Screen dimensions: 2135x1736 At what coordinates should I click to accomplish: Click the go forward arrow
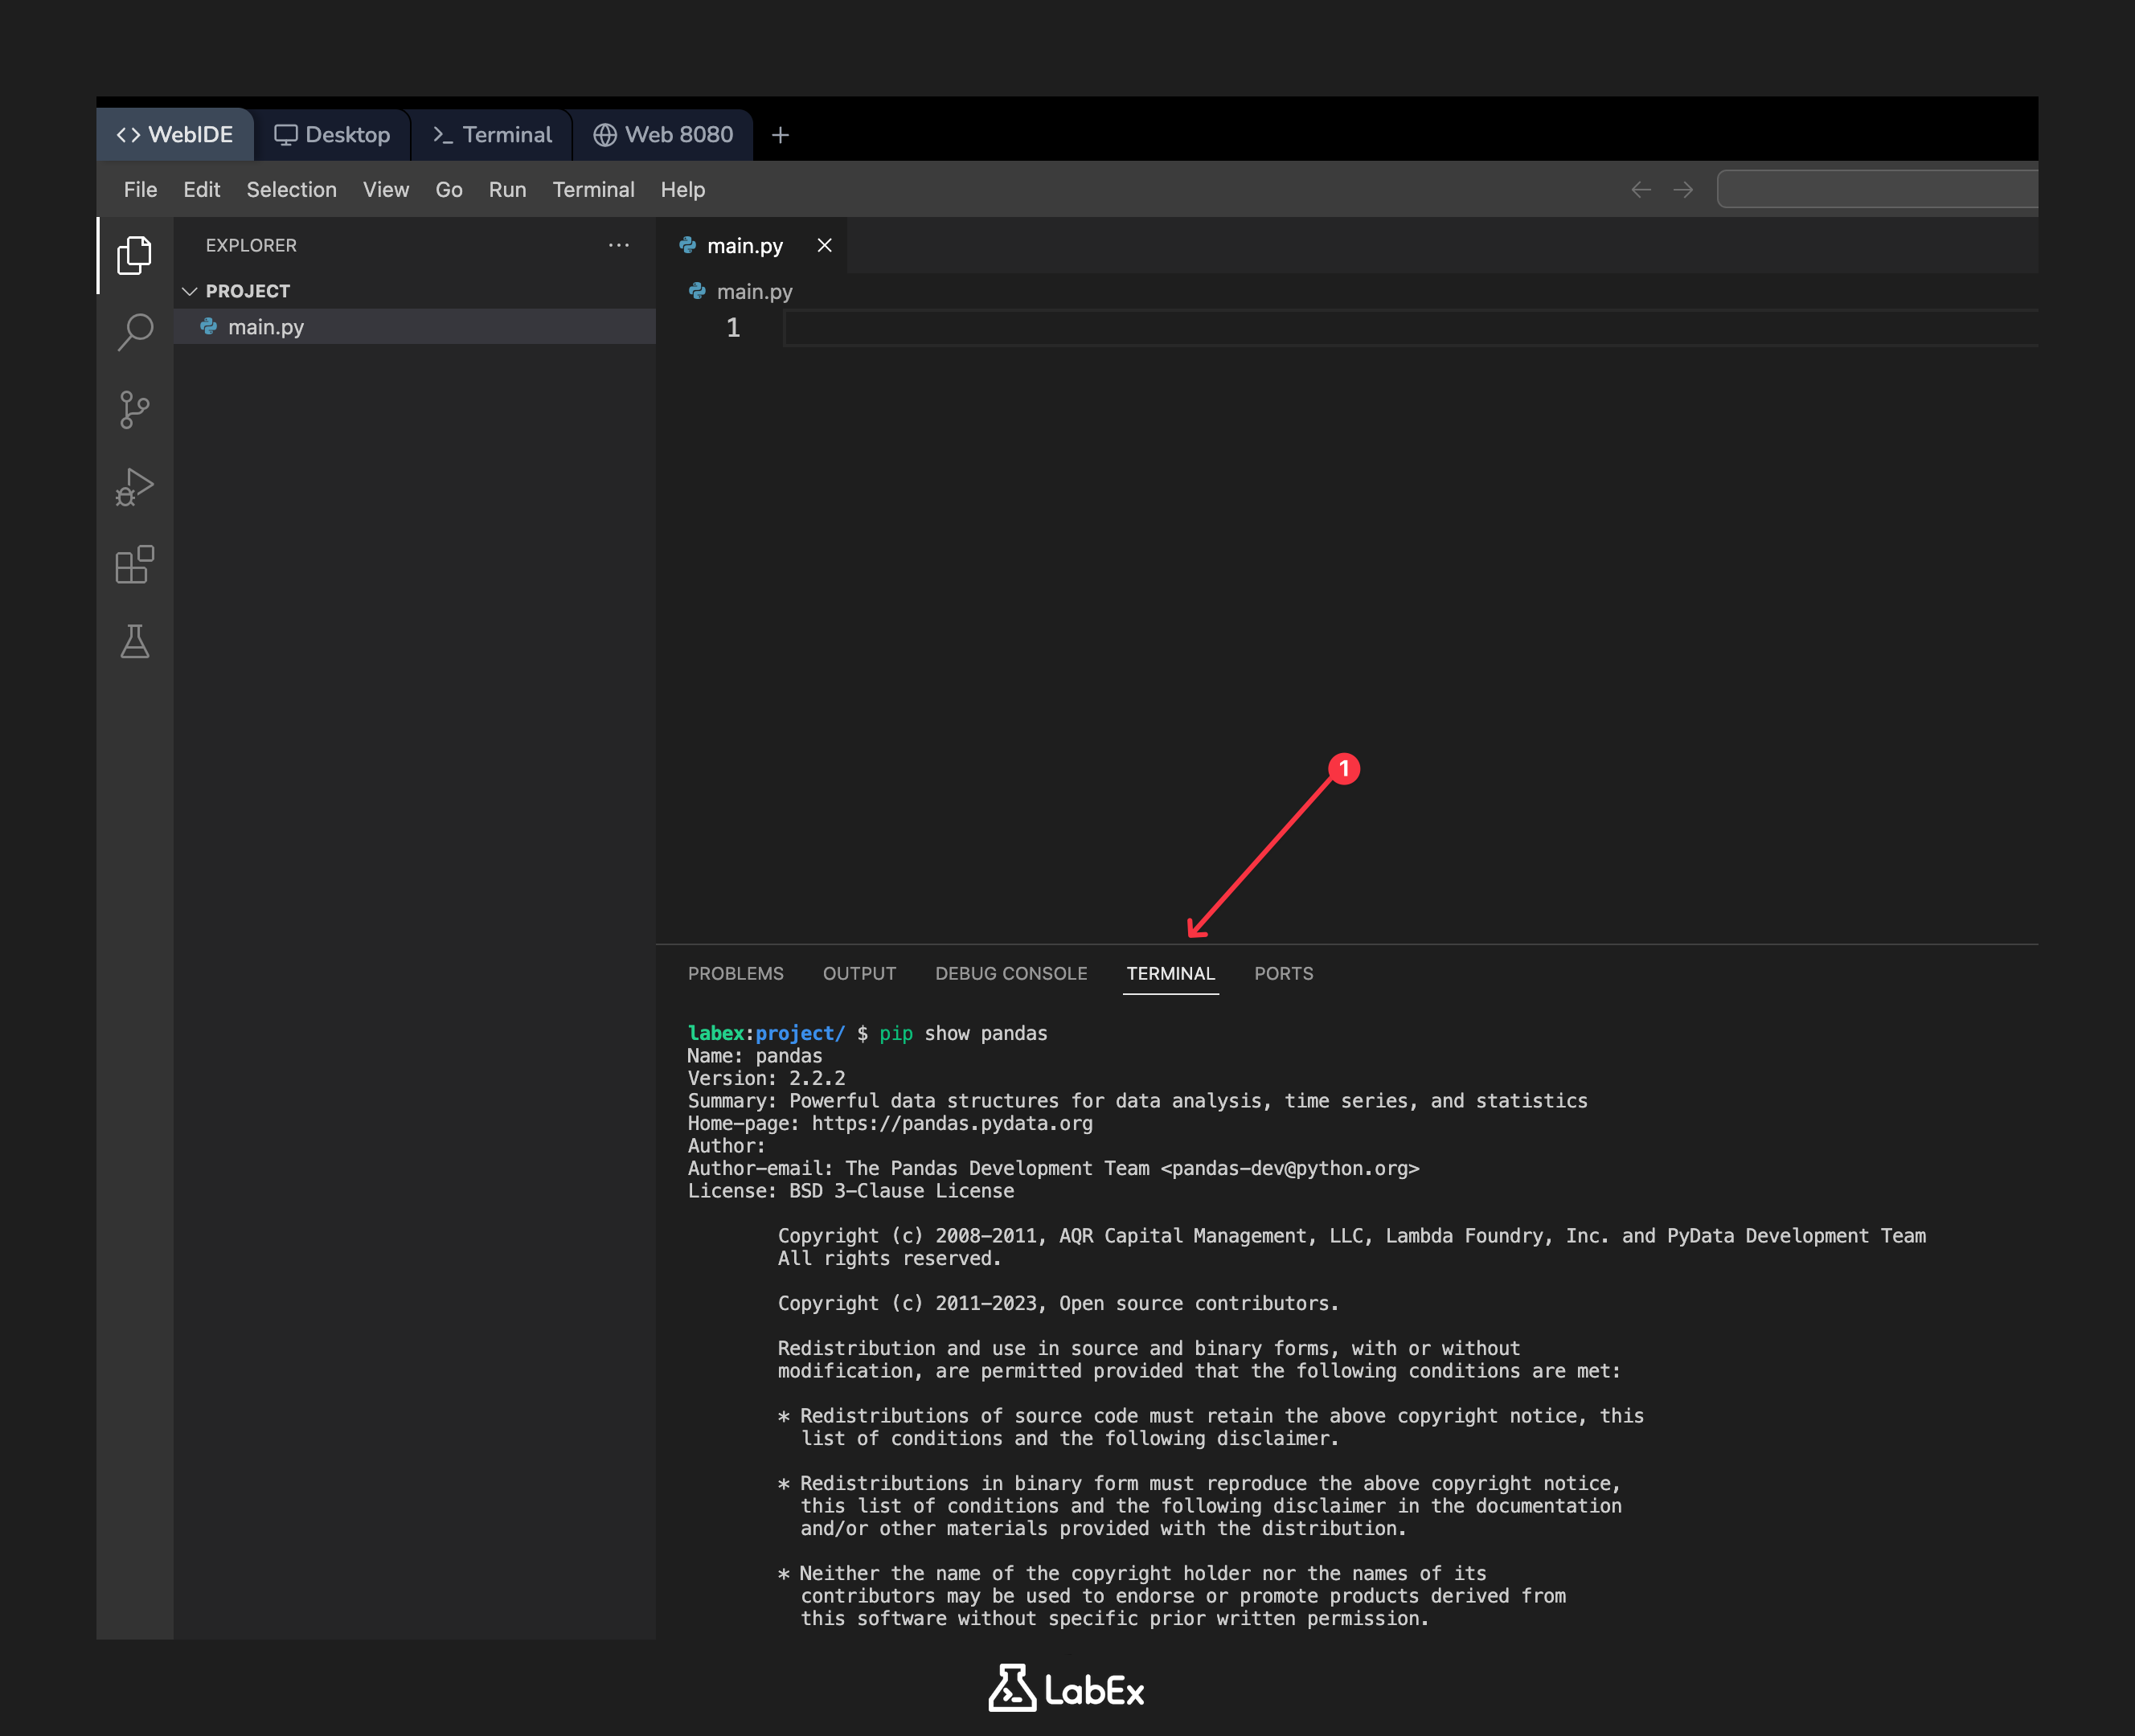tap(1683, 190)
